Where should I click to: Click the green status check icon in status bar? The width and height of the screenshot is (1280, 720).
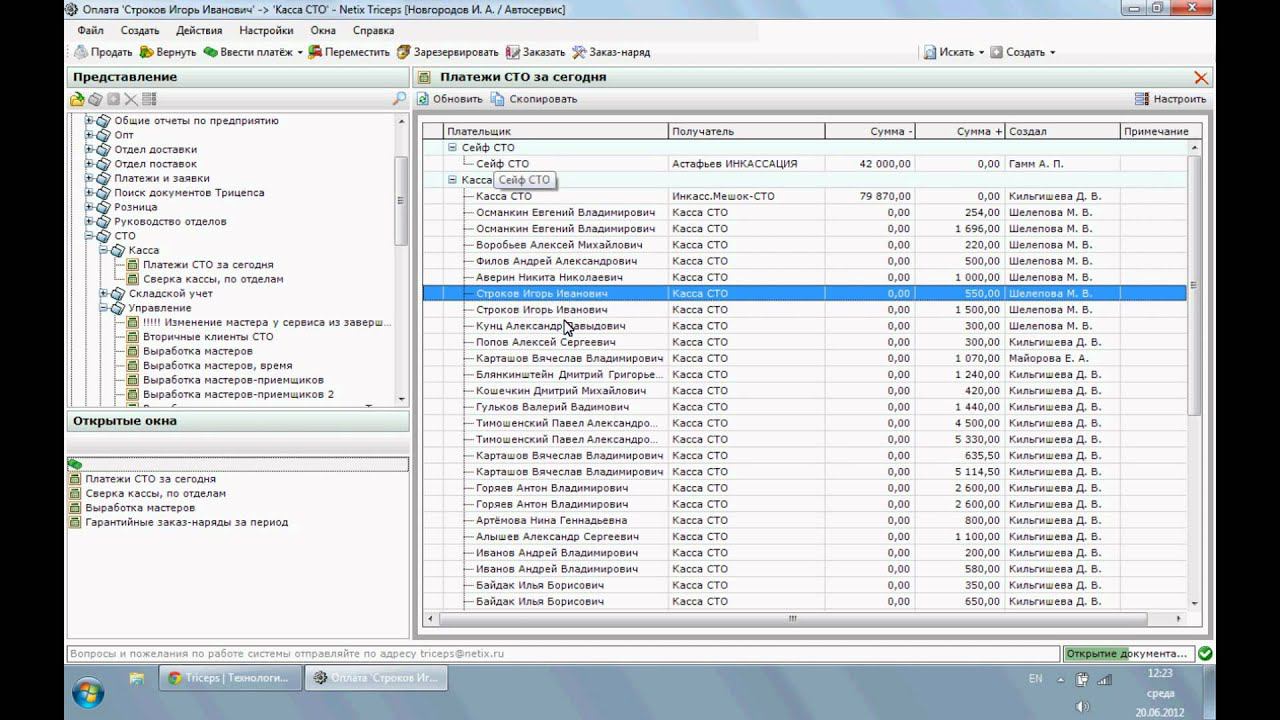click(1205, 653)
